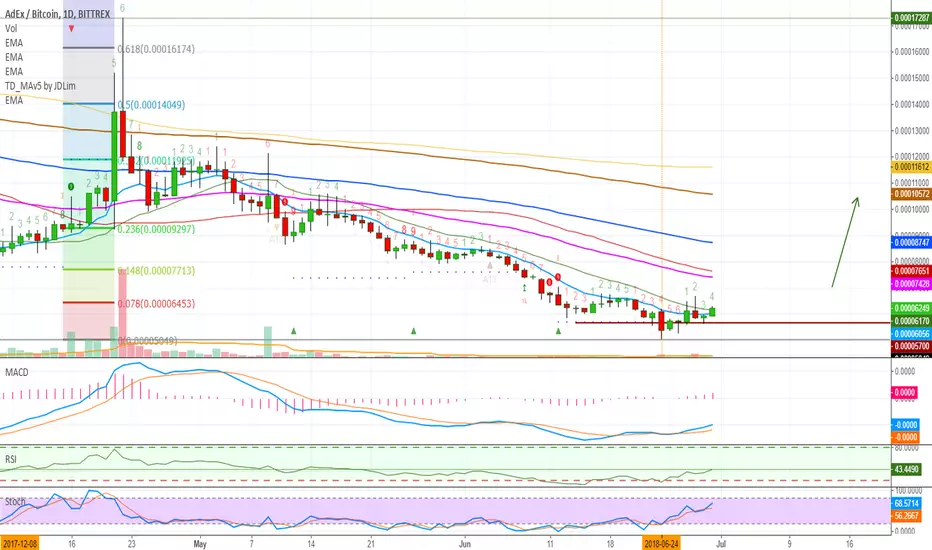Click the 43.4490 RSI value tag
This screenshot has width=932, height=550.
click(x=907, y=470)
